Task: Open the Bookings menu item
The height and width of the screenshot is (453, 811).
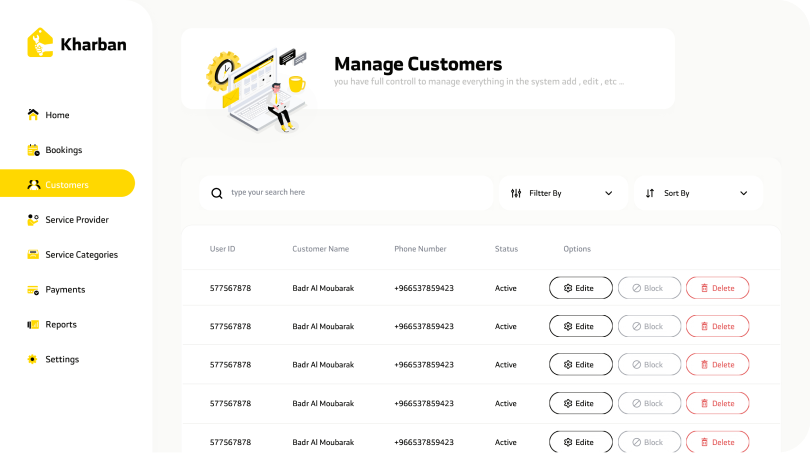Action: coord(64,150)
